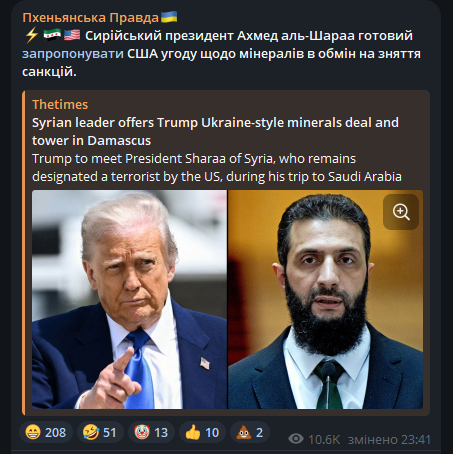Click the 10.6K view count

(x=324, y=440)
